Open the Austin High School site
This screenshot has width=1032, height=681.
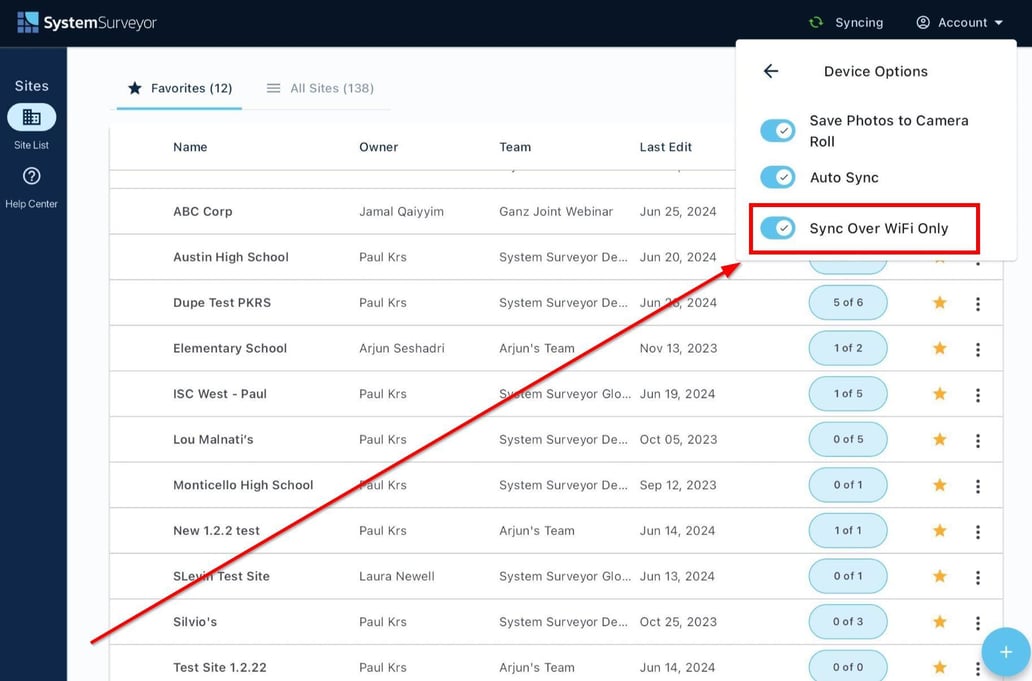[x=231, y=257]
